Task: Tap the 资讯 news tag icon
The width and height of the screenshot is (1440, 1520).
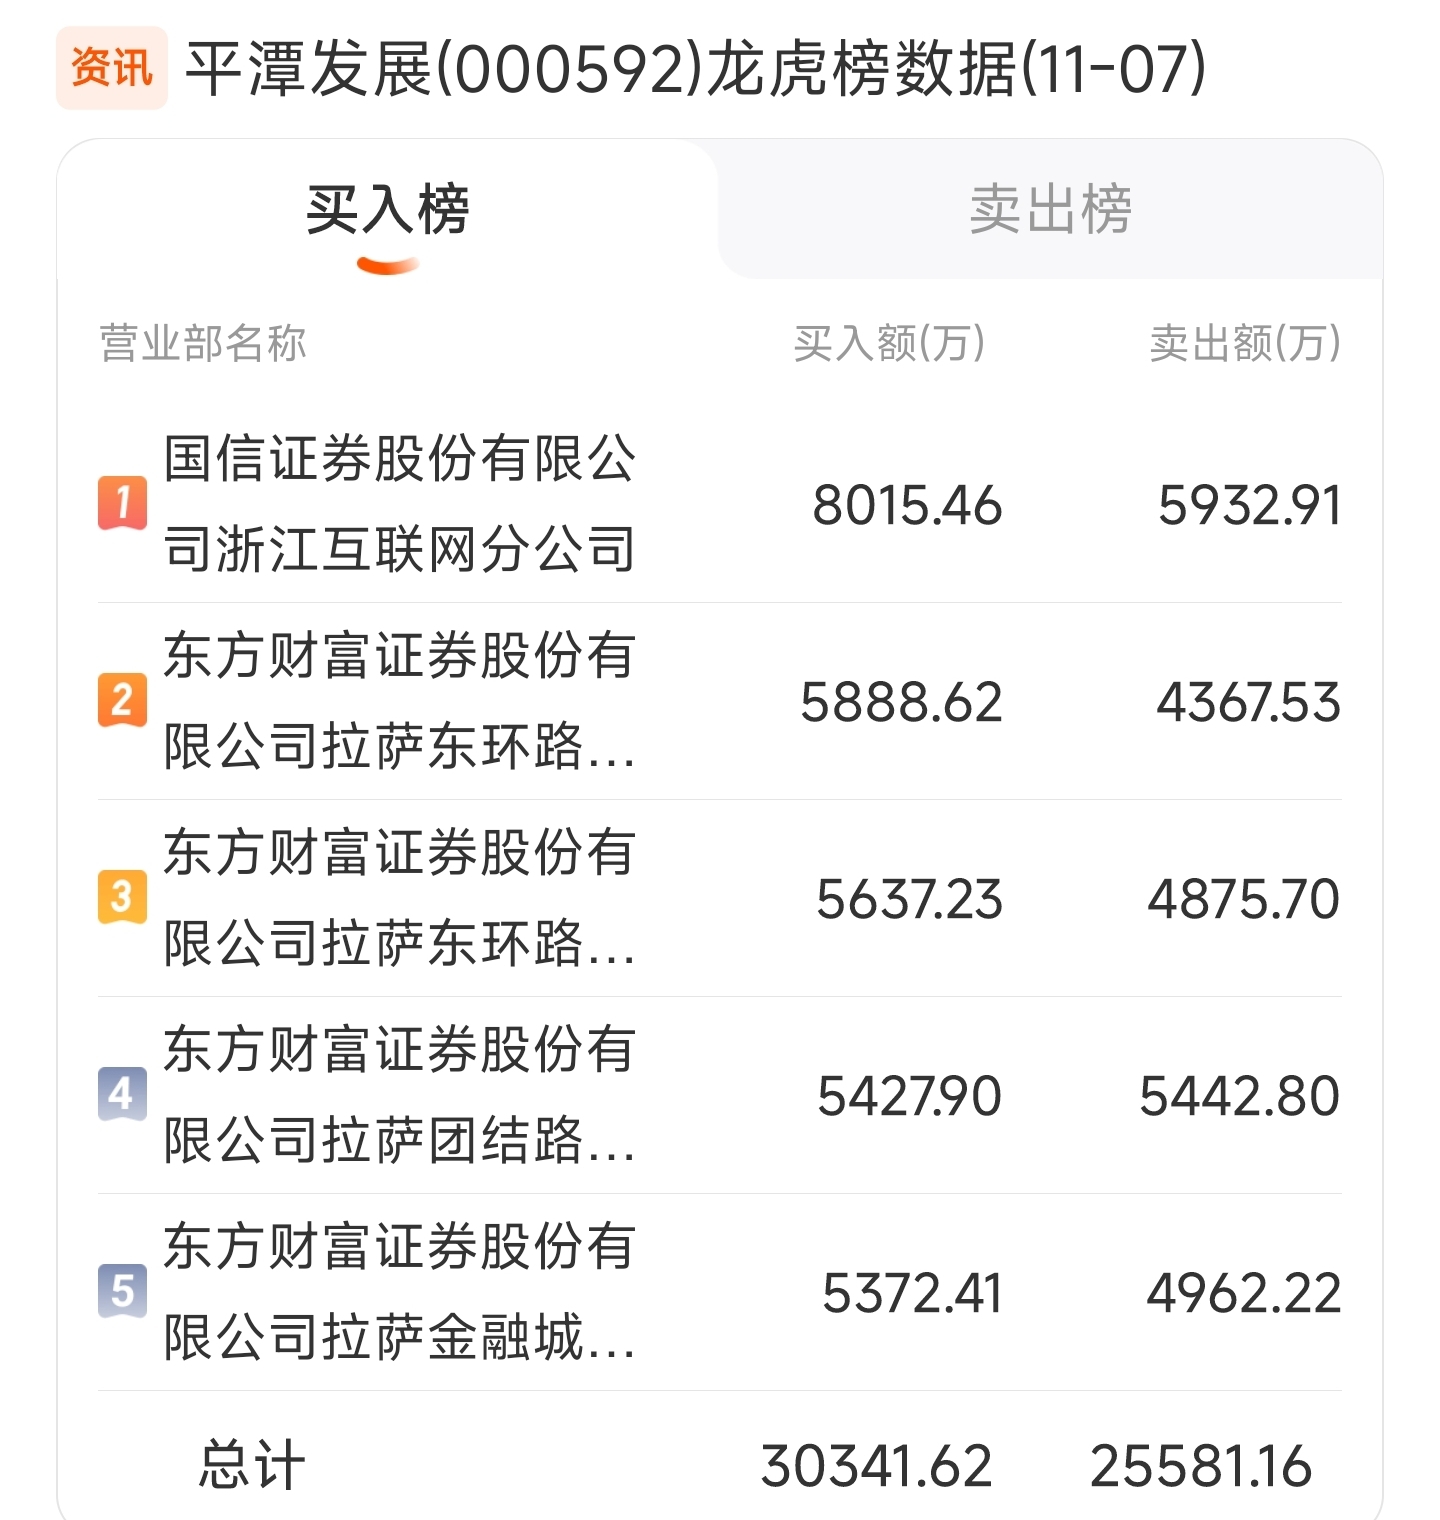Action: pyautogui.click(x=112, y=68)
